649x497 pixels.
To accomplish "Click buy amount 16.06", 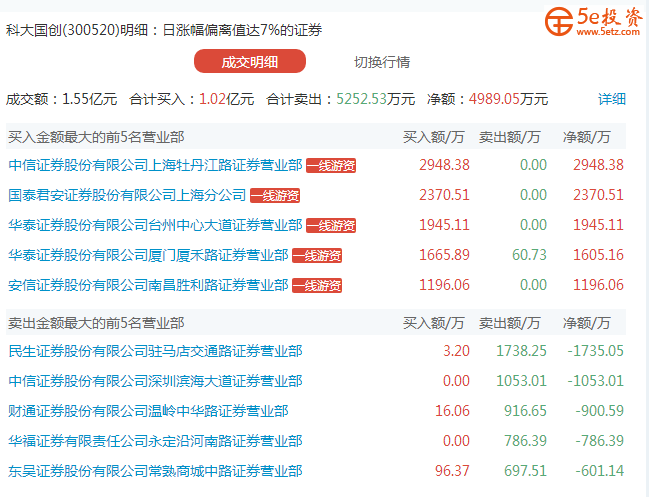I will pos(452,411).
